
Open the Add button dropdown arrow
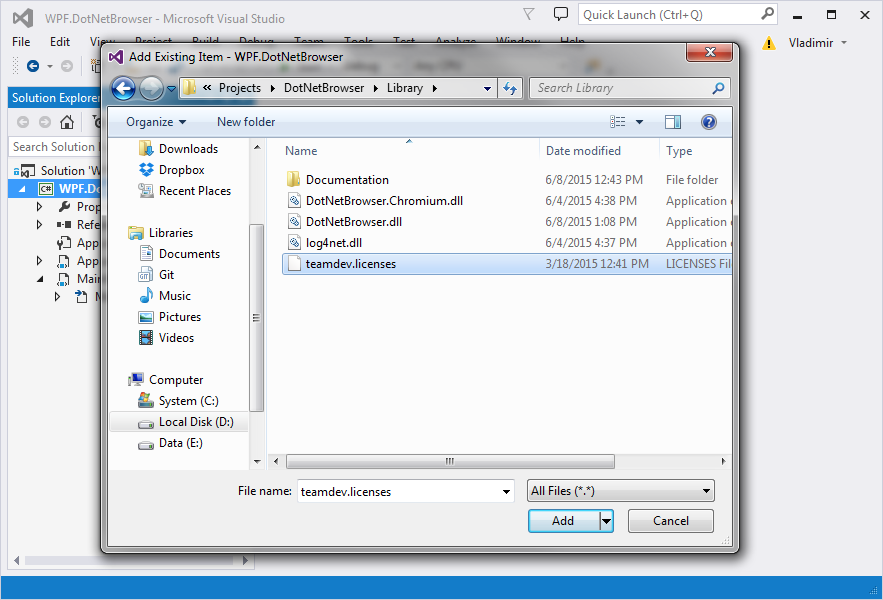(606, 521)
